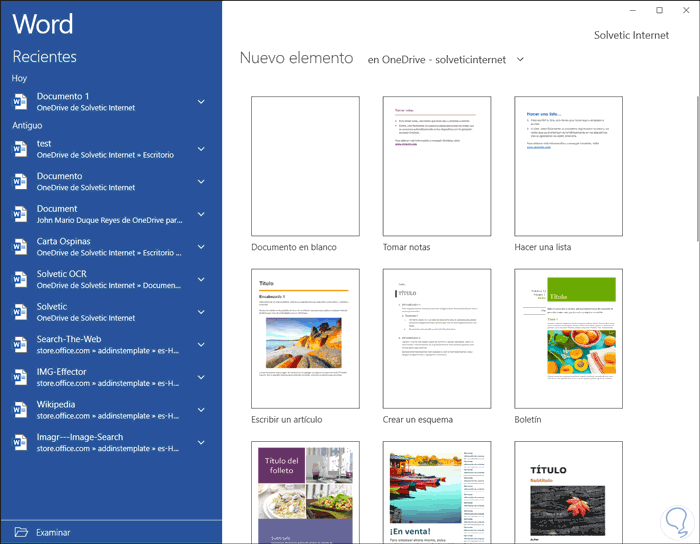This screenshot has height=544, width=700.
Task: Expand chevron for Wikipedia entry
Action: pos(201,410)
